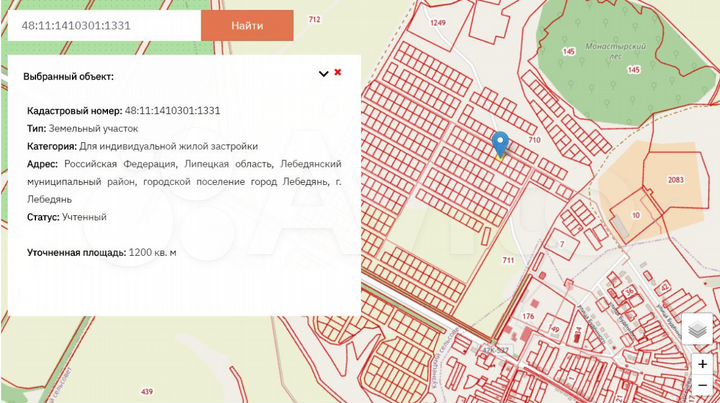Select land parcel labeled 2083
Viewport: 720px width, 403px height.
click(675, 178)
